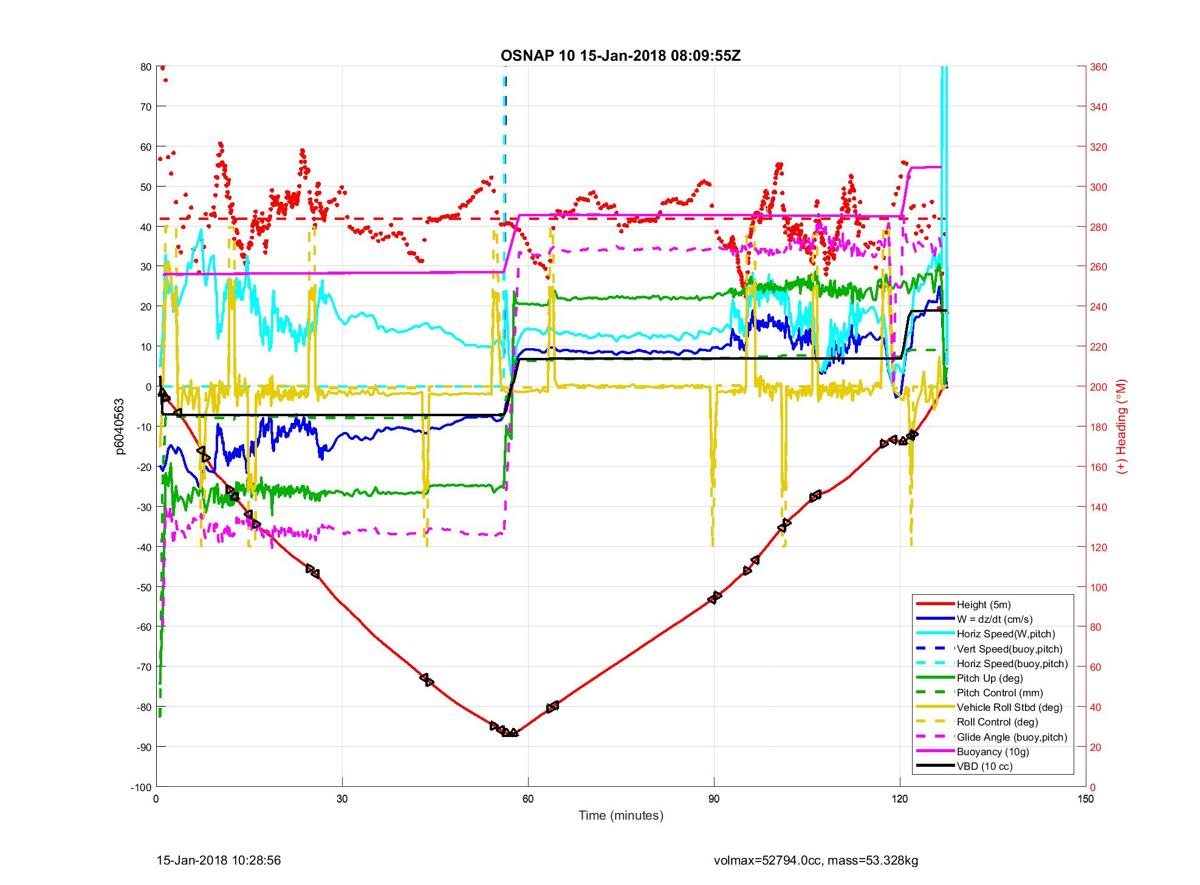Select the W = dz/dt (cm/s) legend entry
Screen dimensions: 1200x885
point(991,619)
